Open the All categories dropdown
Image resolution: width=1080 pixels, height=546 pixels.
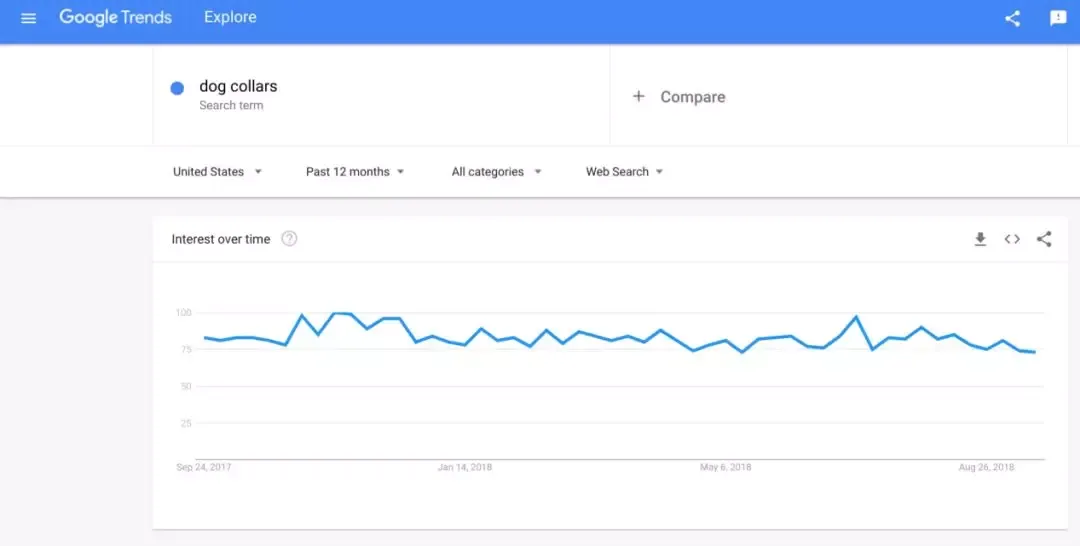tap(496, 171)
